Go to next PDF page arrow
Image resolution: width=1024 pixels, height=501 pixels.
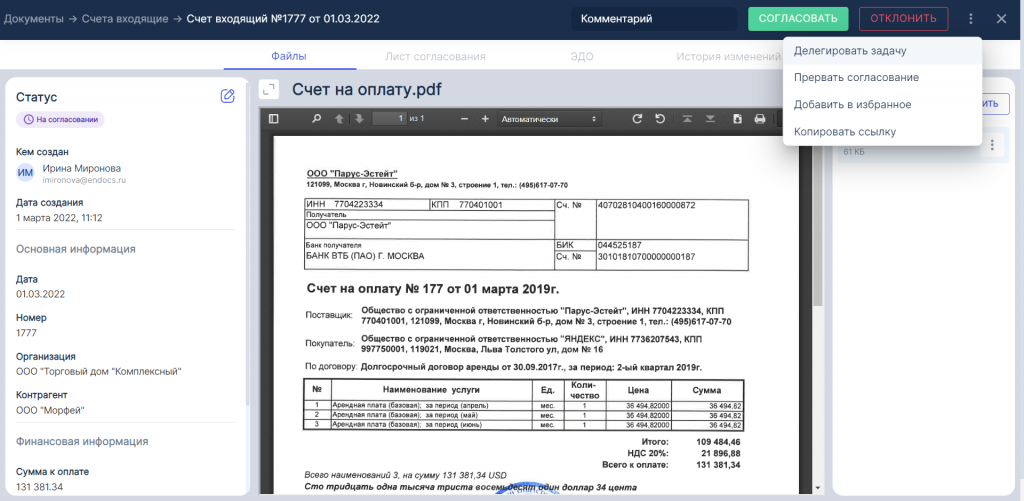pos(359,119)
